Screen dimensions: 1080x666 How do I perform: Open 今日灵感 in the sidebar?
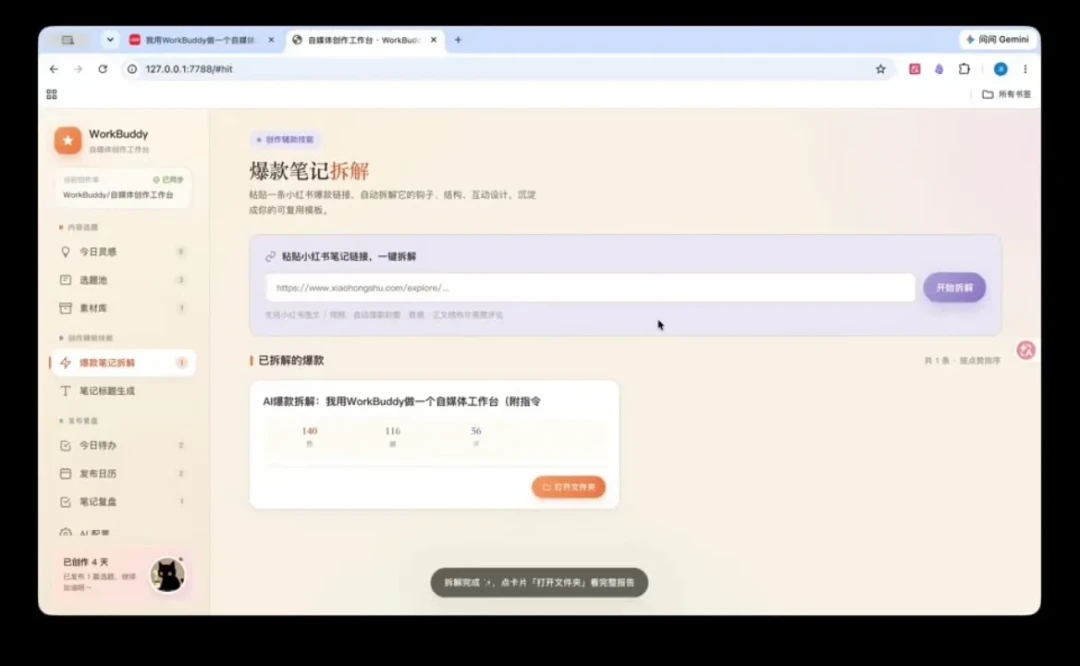[x=122, y=252]
